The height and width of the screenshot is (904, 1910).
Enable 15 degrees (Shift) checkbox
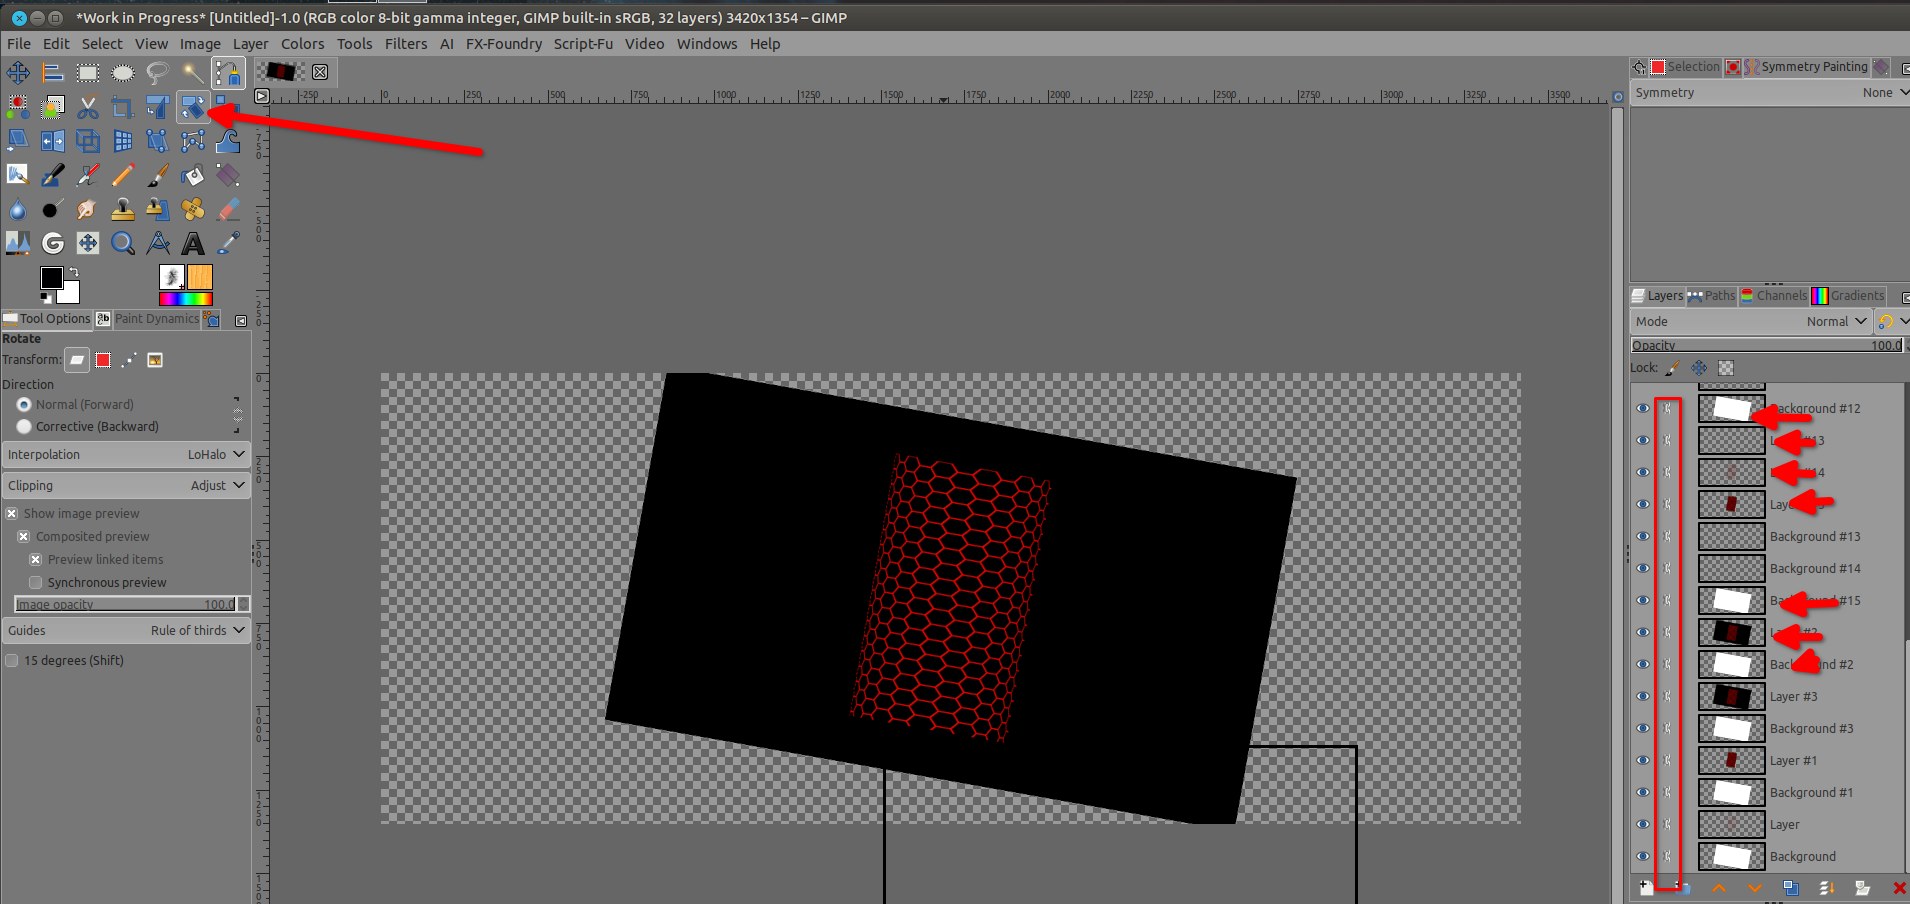pos(12,661)
